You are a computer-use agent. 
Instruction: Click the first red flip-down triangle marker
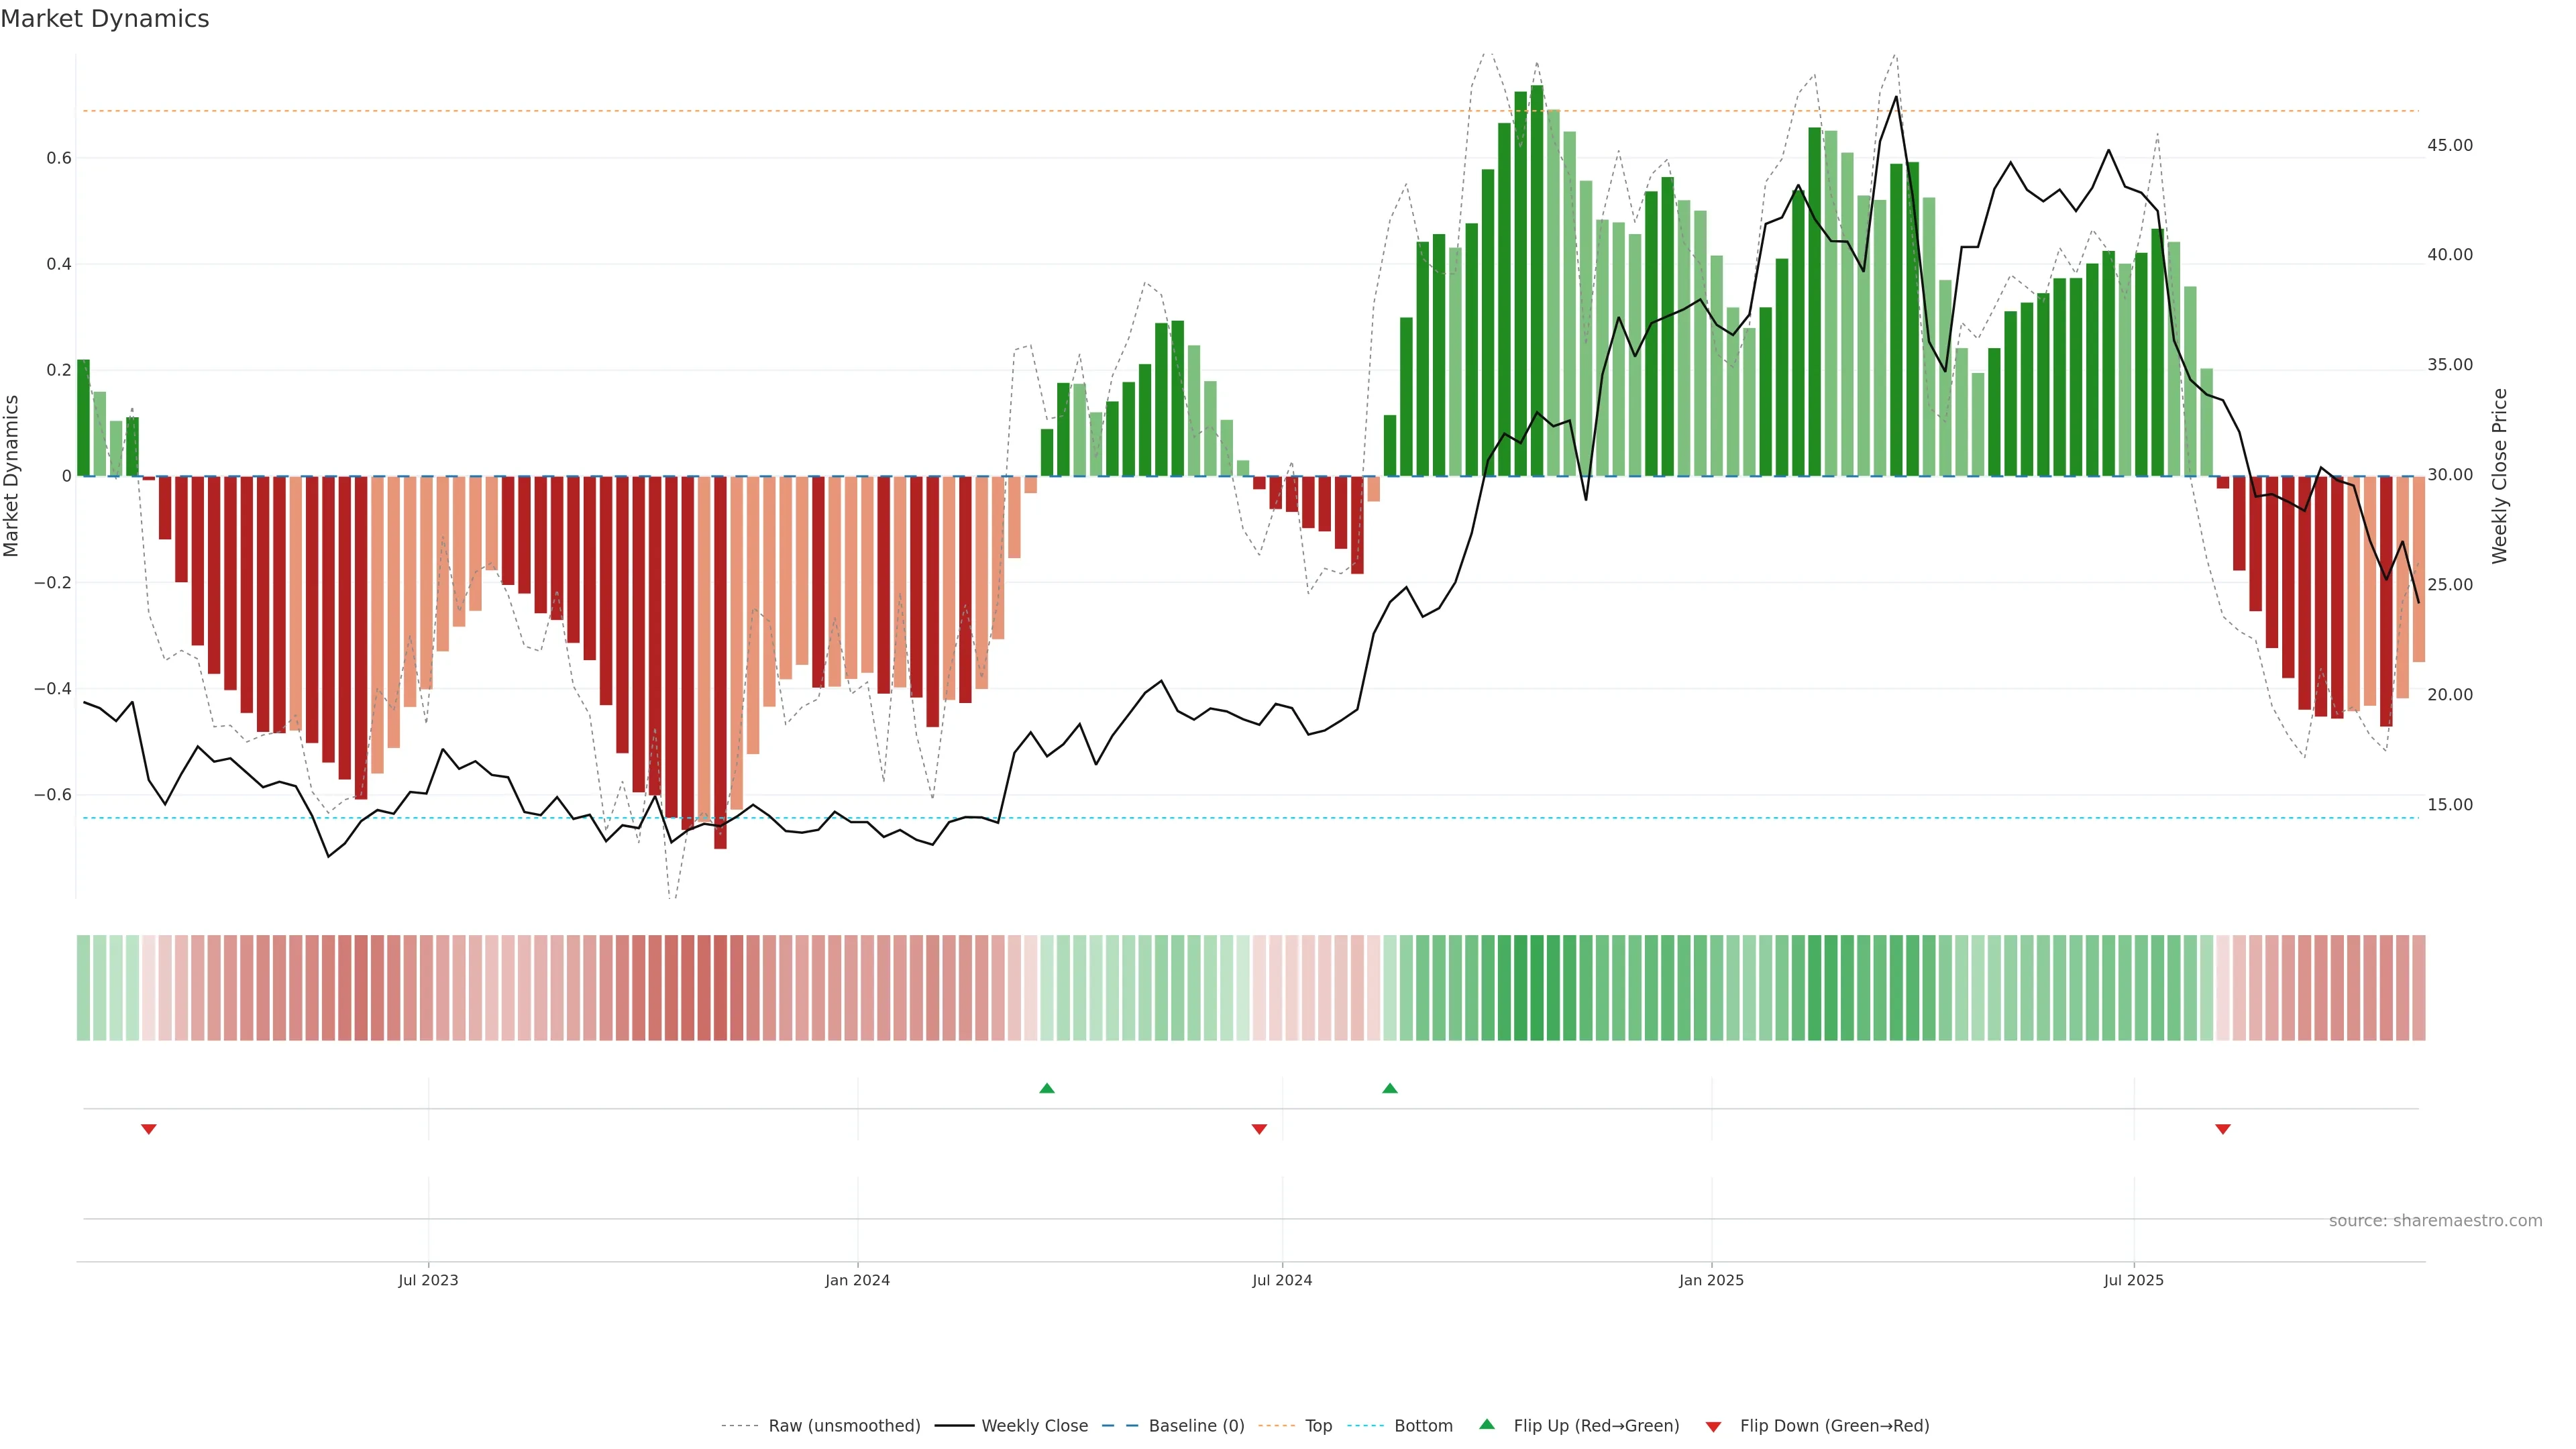pos(149,1129)
